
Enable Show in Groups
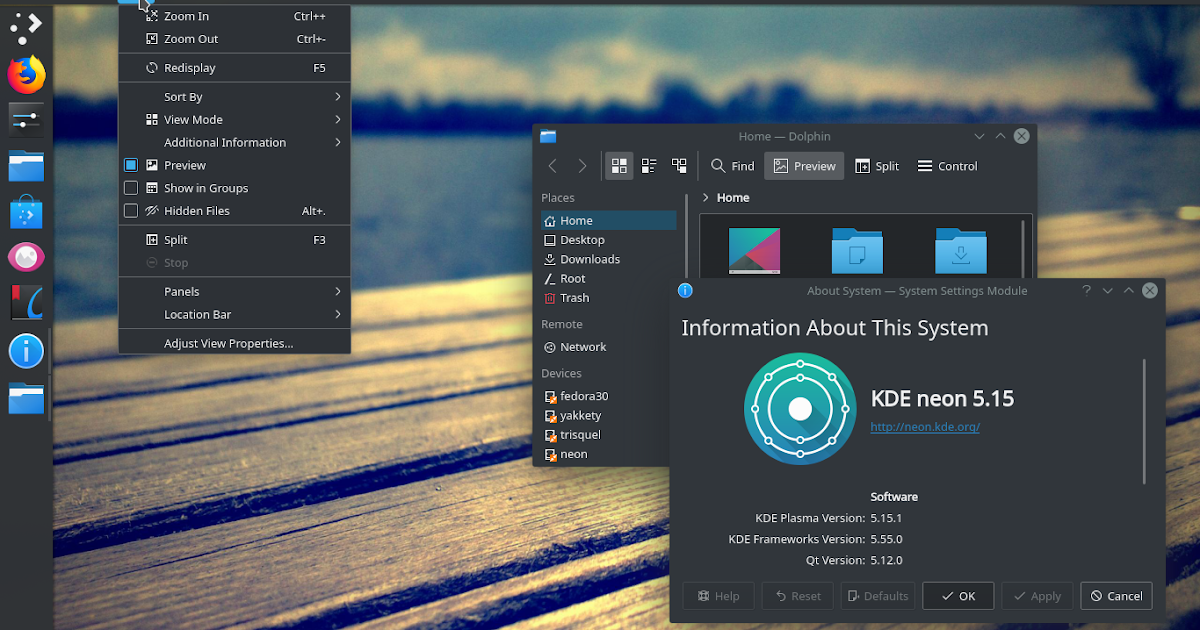tap(131, 187)
